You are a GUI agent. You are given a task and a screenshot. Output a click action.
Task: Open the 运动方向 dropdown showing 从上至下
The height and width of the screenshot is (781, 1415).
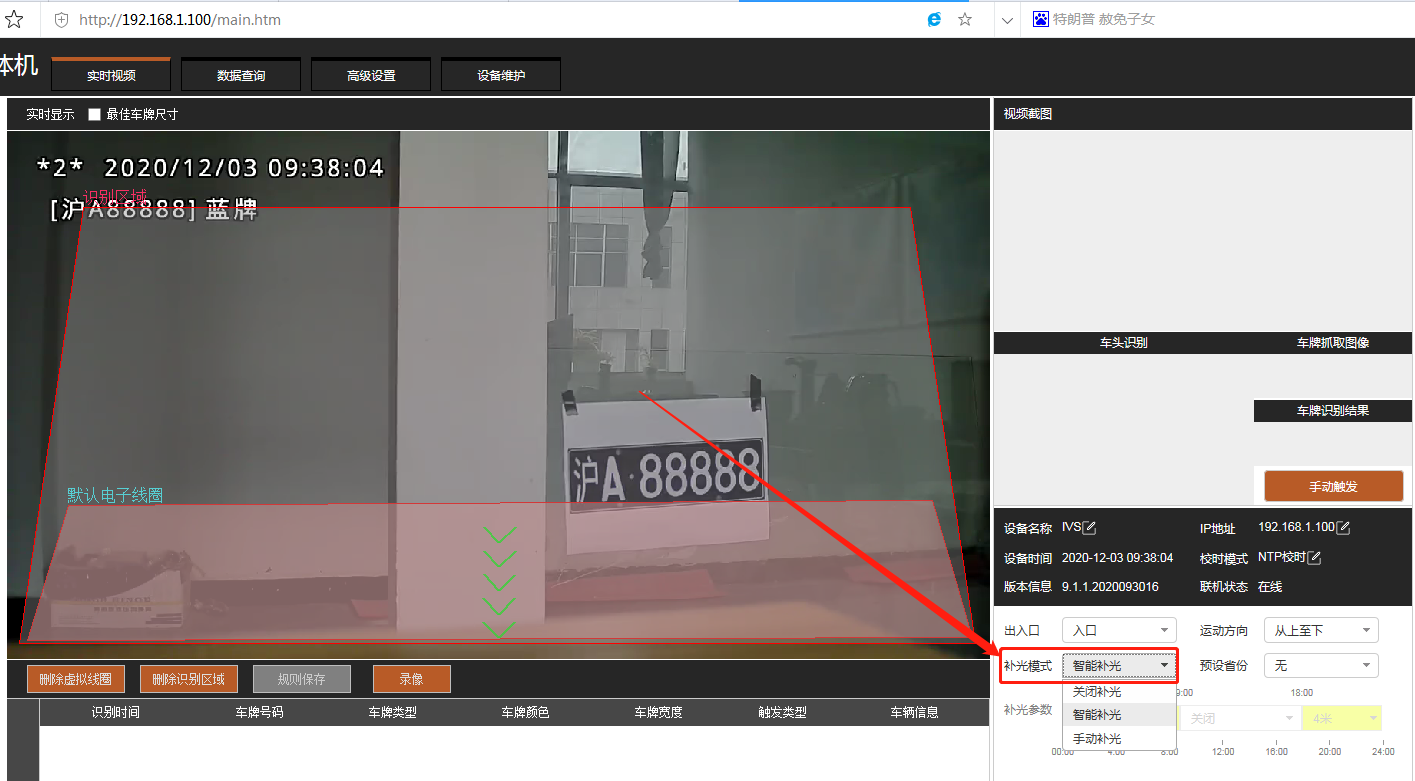pyautogui.click(x=1321, y=630)
